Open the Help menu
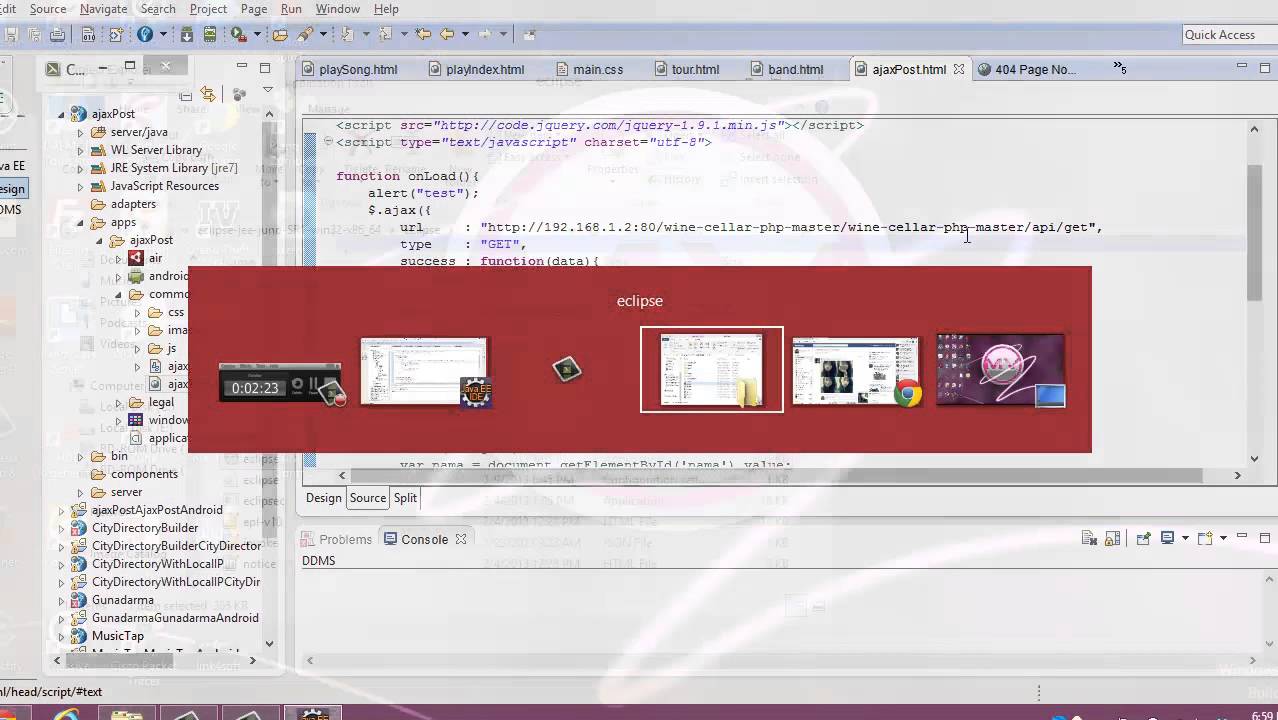 [x=386, y=9]
